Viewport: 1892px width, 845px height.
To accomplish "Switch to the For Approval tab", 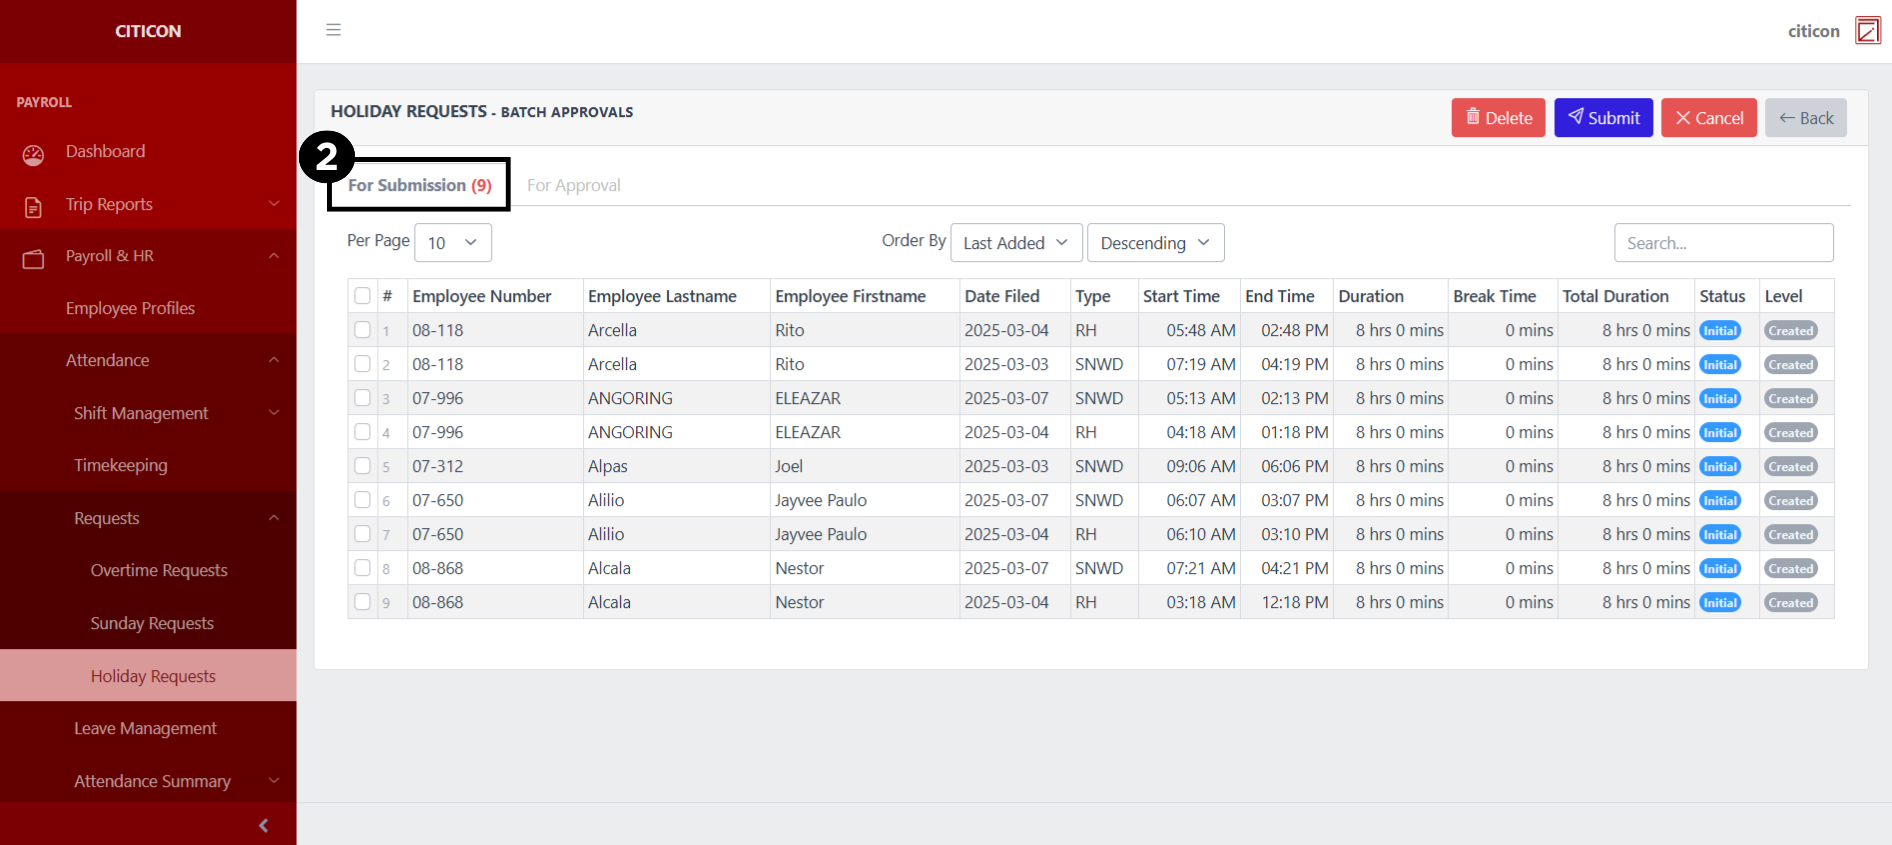I will [x=573, y=185].
